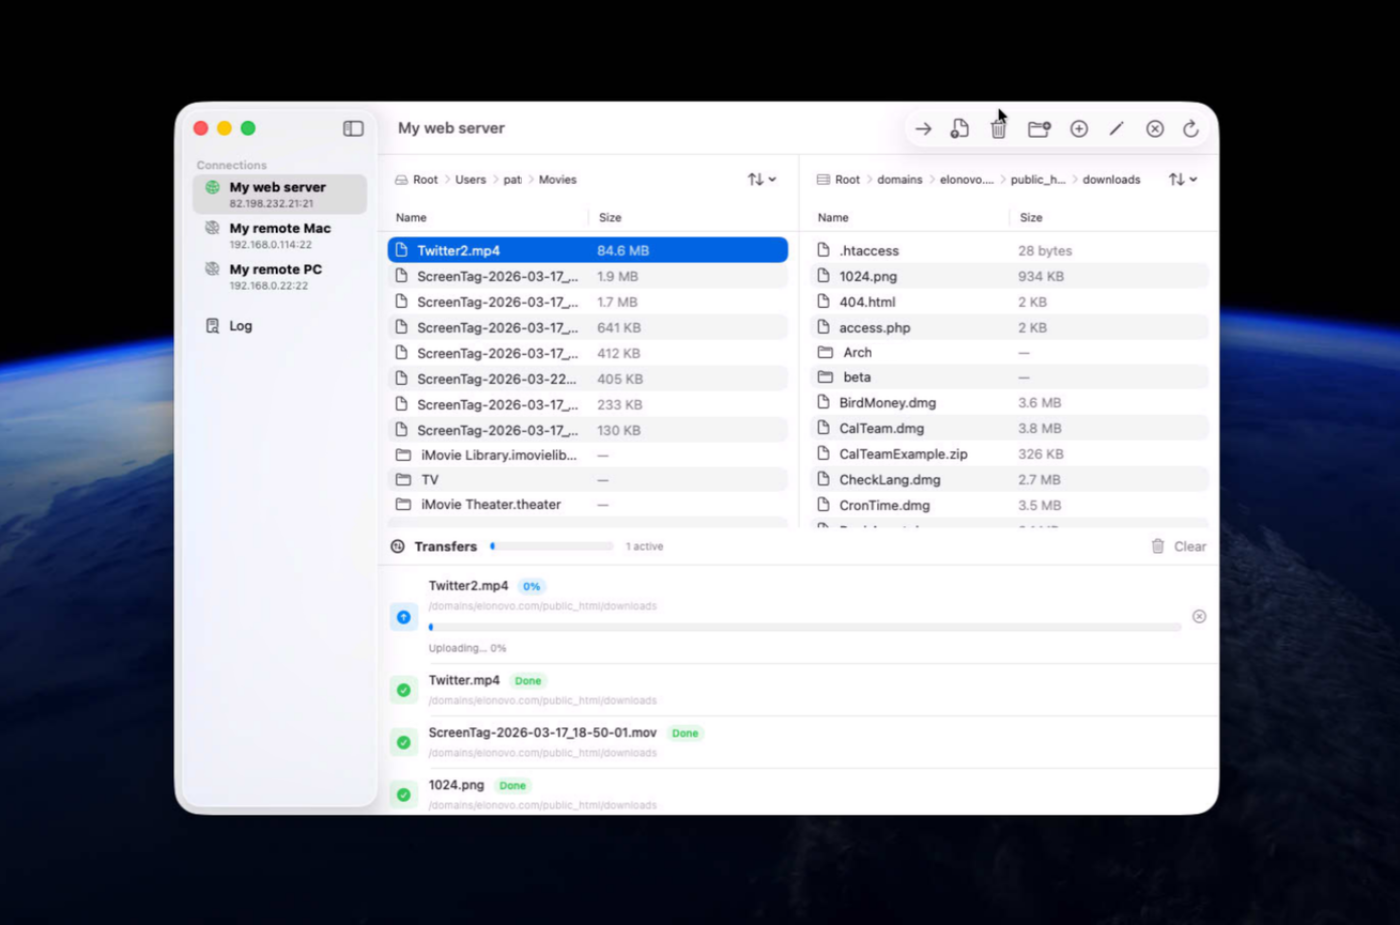Select 1024.png in the downloads file list

click(x=1009, y=276)
